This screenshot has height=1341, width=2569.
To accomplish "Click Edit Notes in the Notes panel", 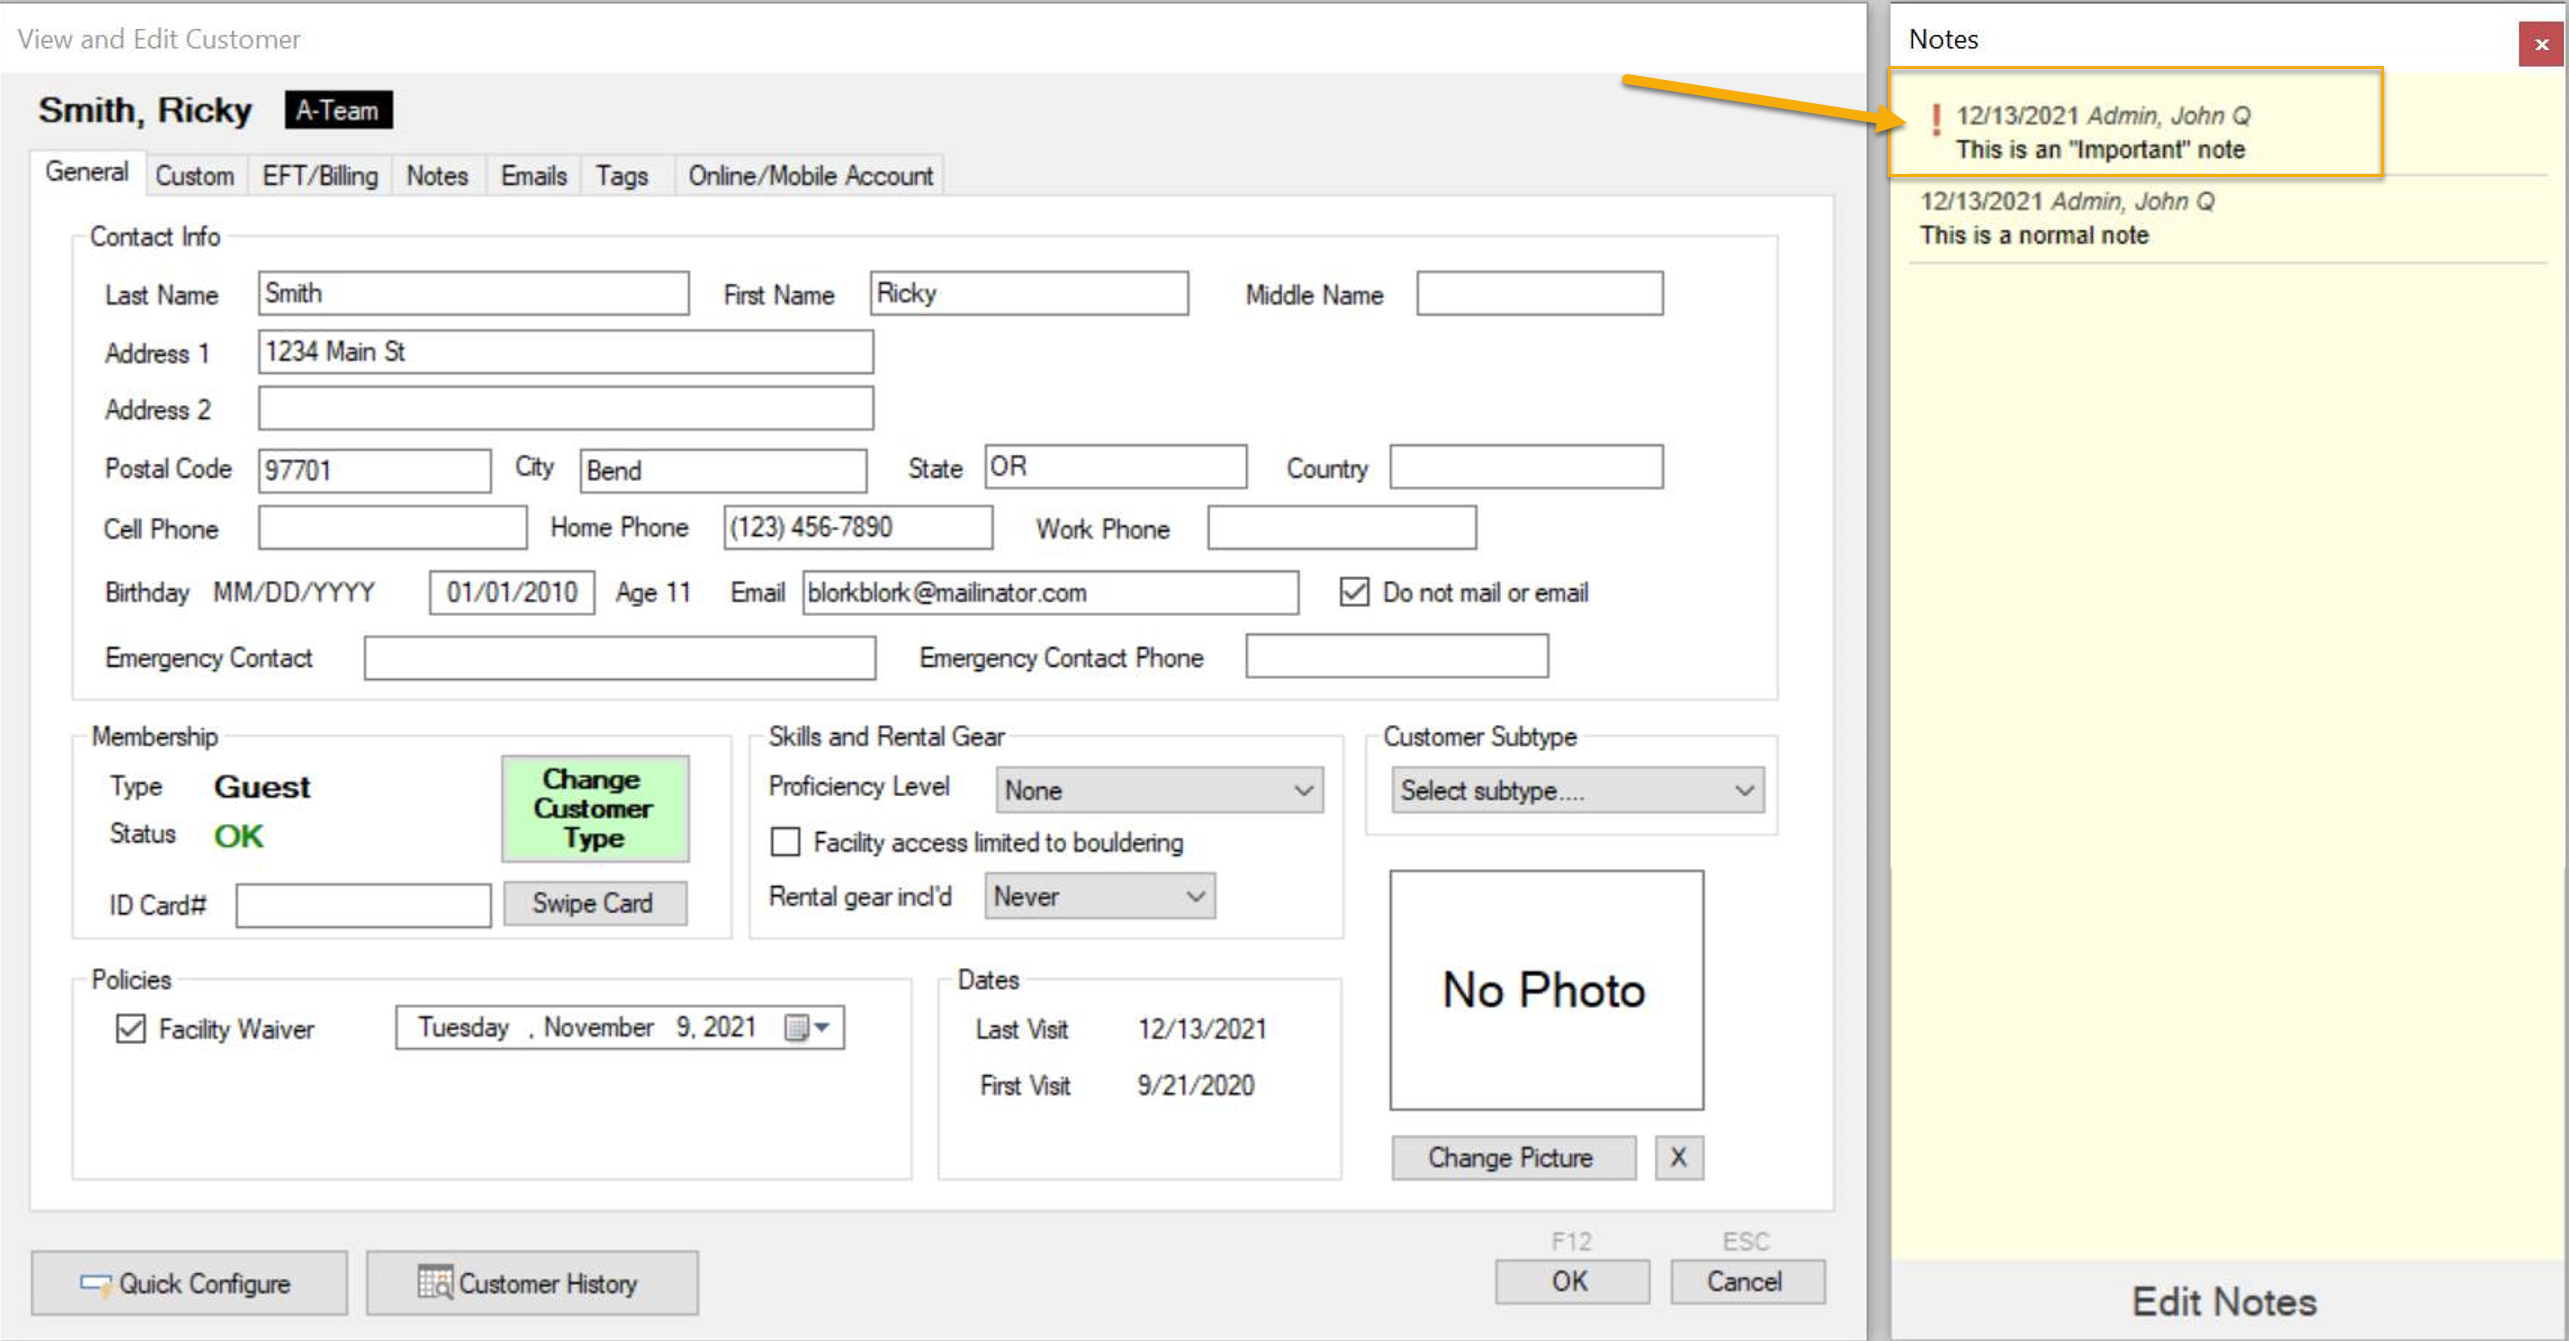I will click(x=2224, y=1301).
